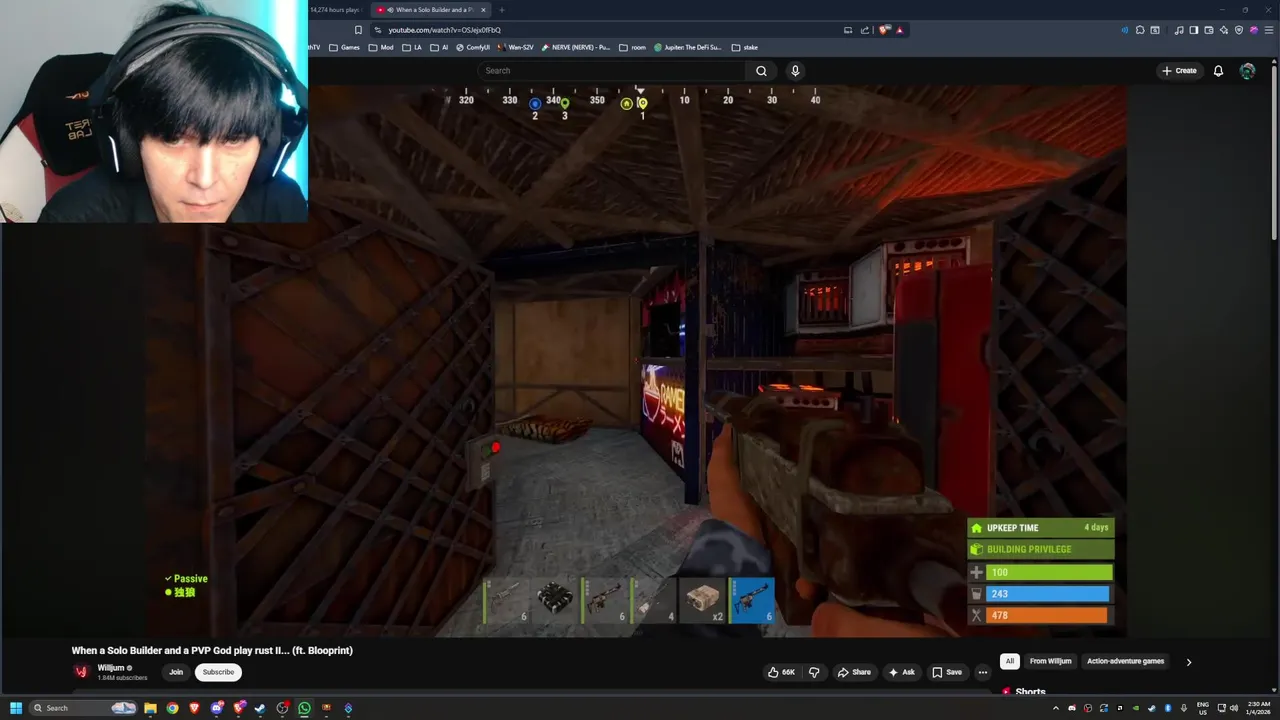
Task: Open the Windows Start menu
Action: 16,708
